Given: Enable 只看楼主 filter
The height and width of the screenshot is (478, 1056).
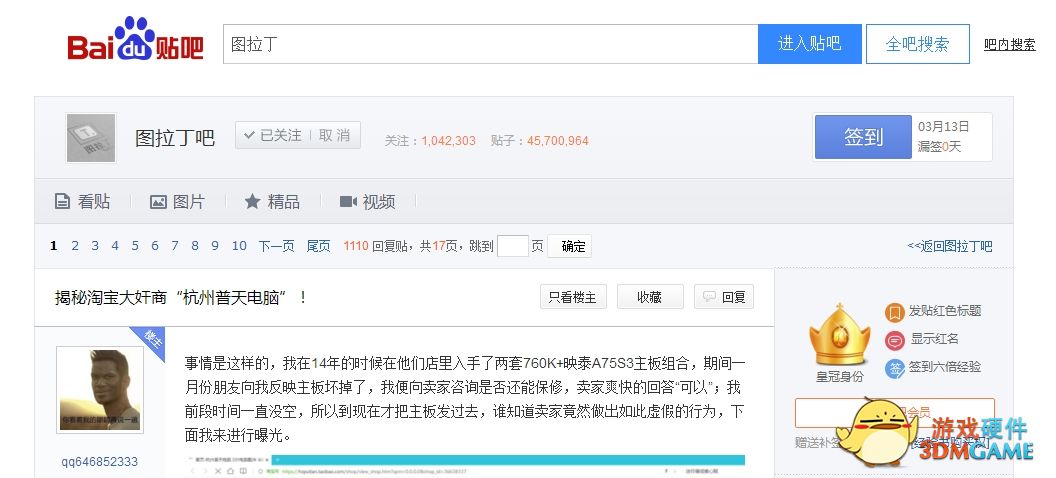Looking at the screenshot, I should [572, 297].
